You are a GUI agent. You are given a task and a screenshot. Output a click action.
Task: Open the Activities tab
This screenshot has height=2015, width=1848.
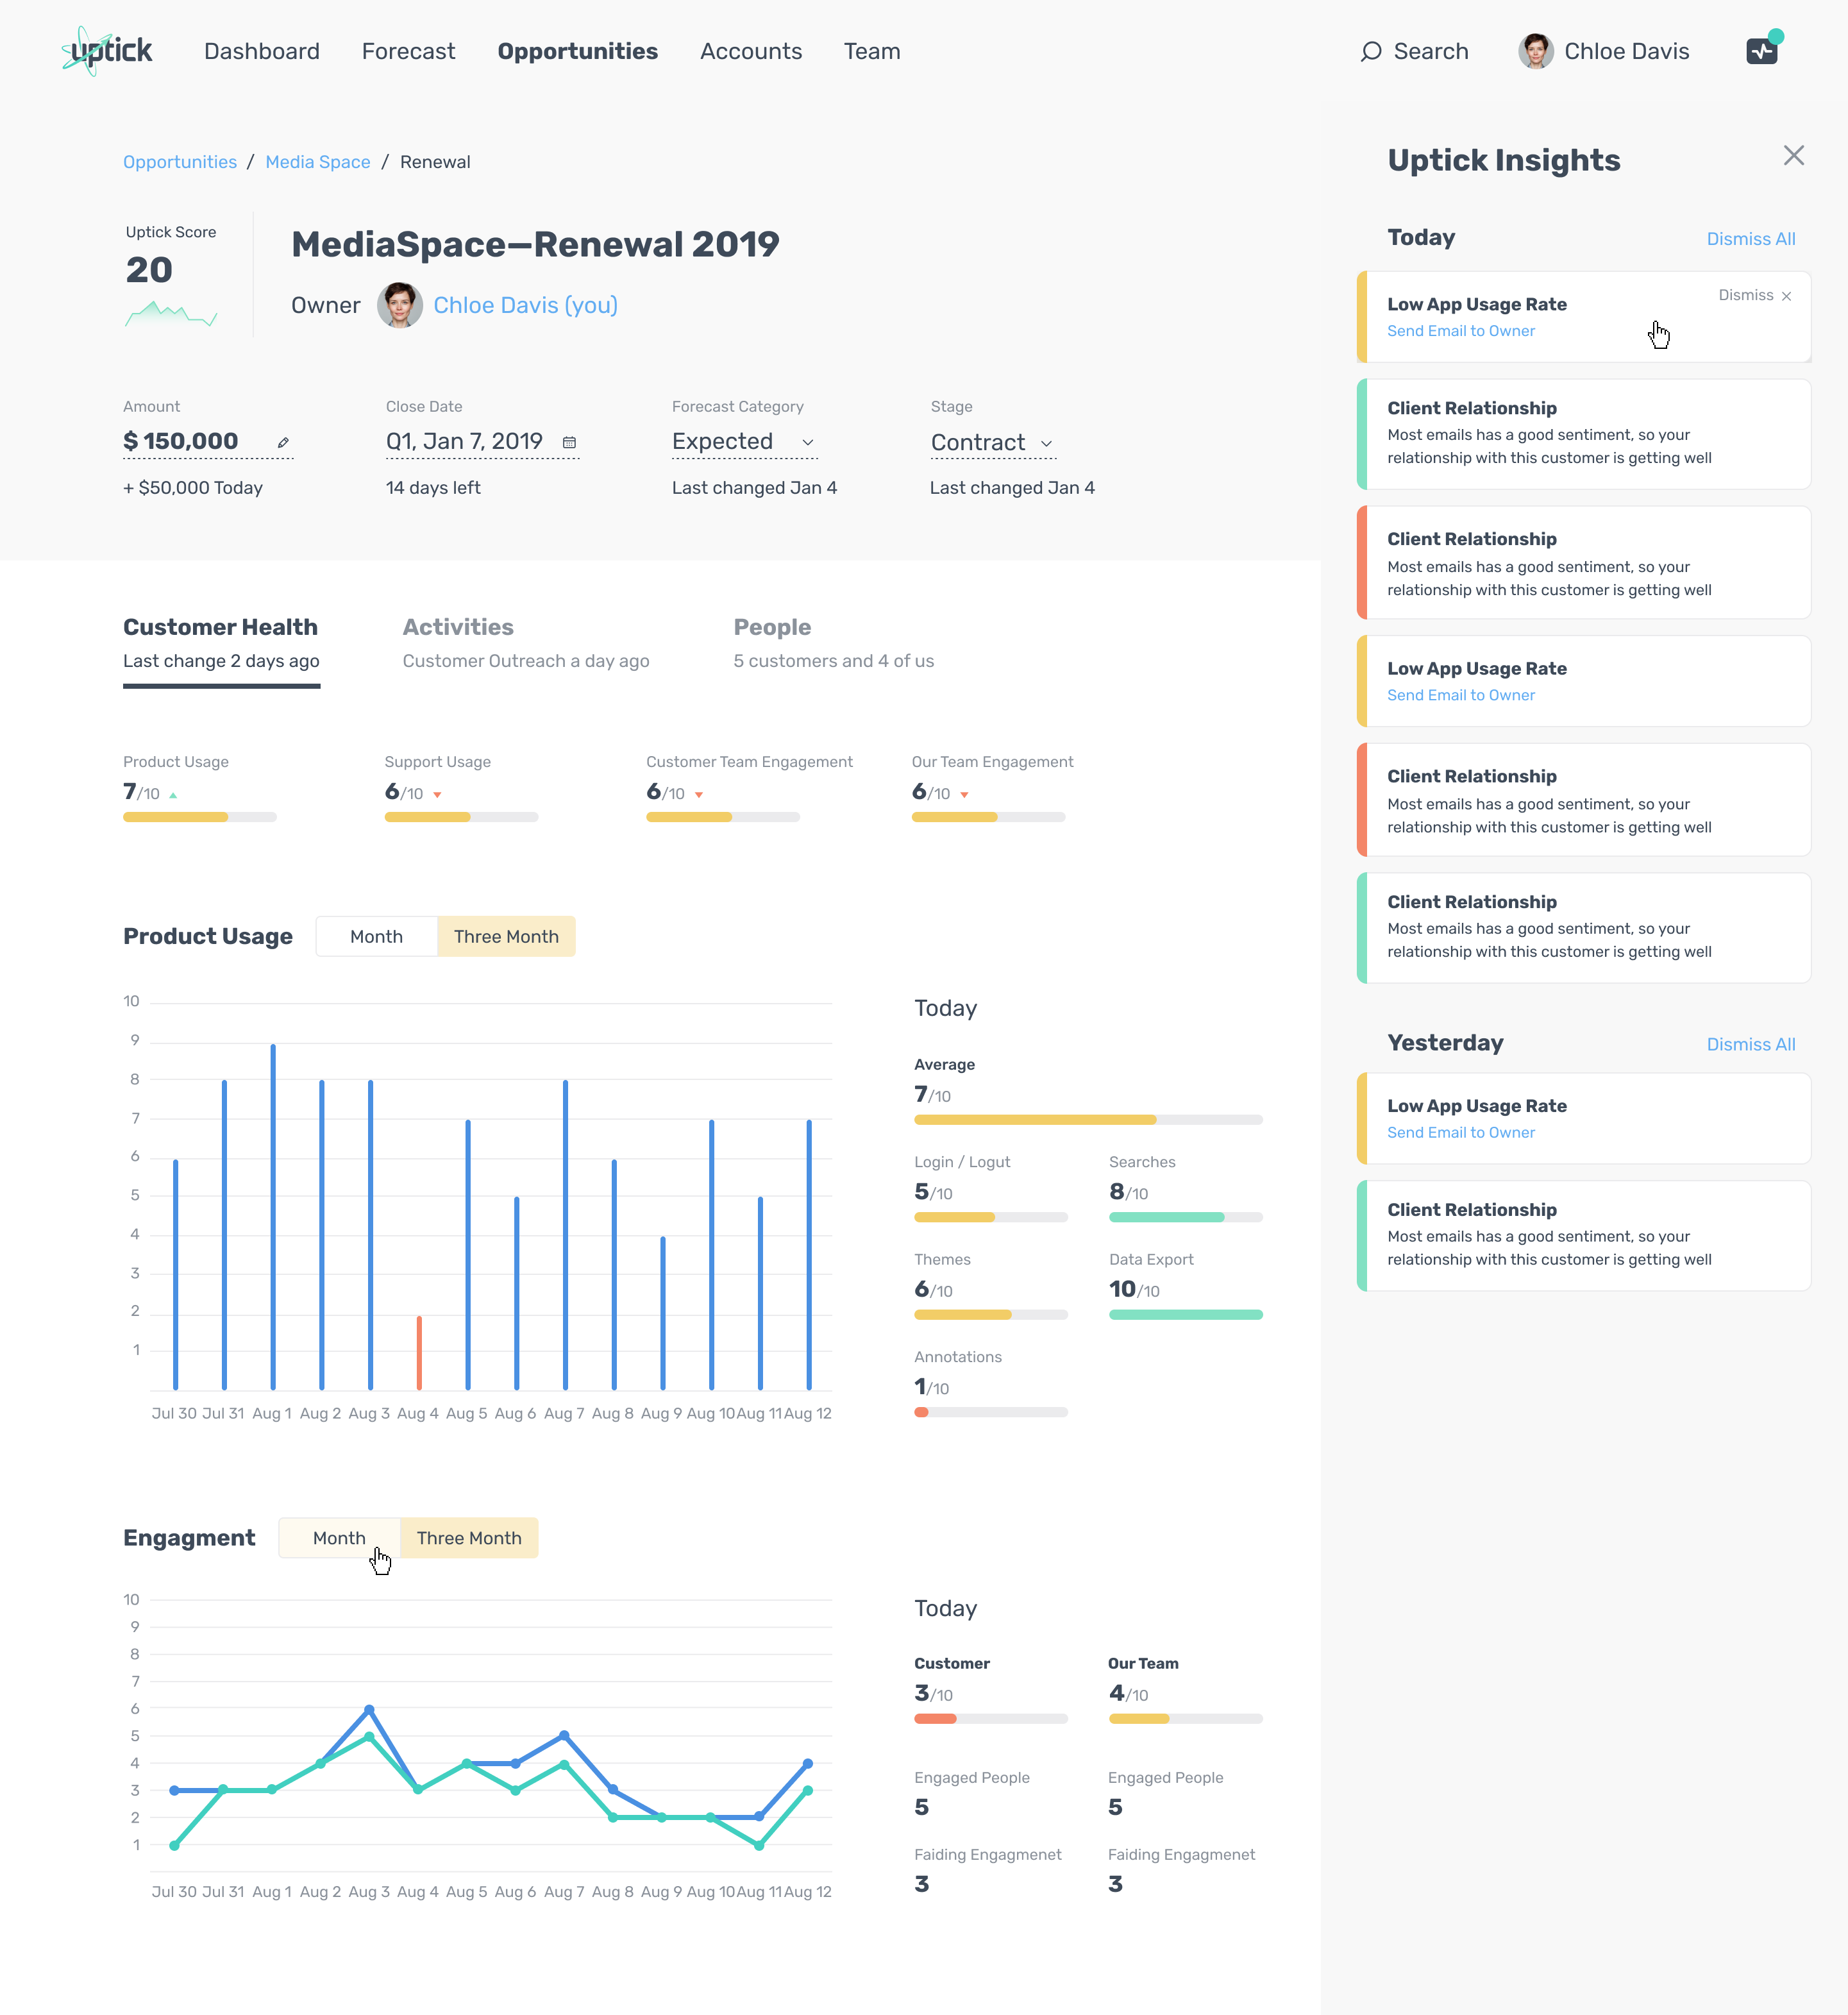[x=458, y=627]
